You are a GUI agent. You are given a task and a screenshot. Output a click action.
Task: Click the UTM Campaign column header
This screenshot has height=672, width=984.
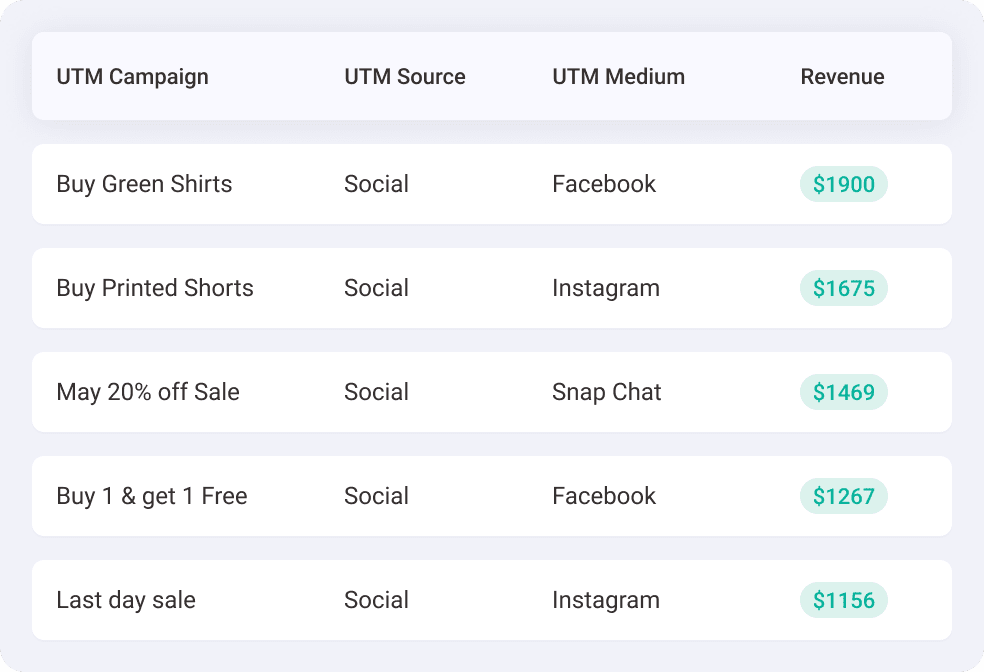[x=132, y=77]
